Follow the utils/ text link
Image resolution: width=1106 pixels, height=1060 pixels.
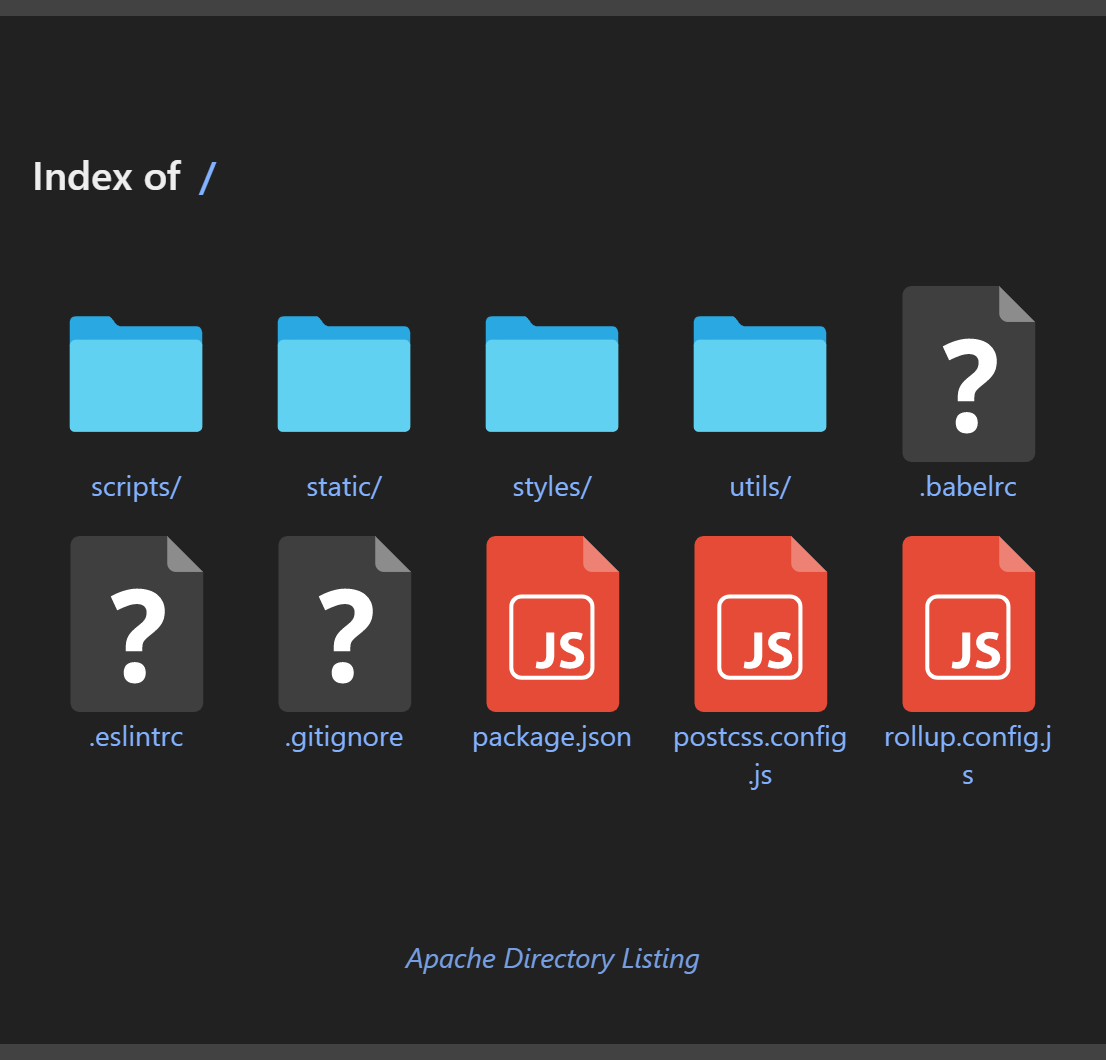[760, 487]
